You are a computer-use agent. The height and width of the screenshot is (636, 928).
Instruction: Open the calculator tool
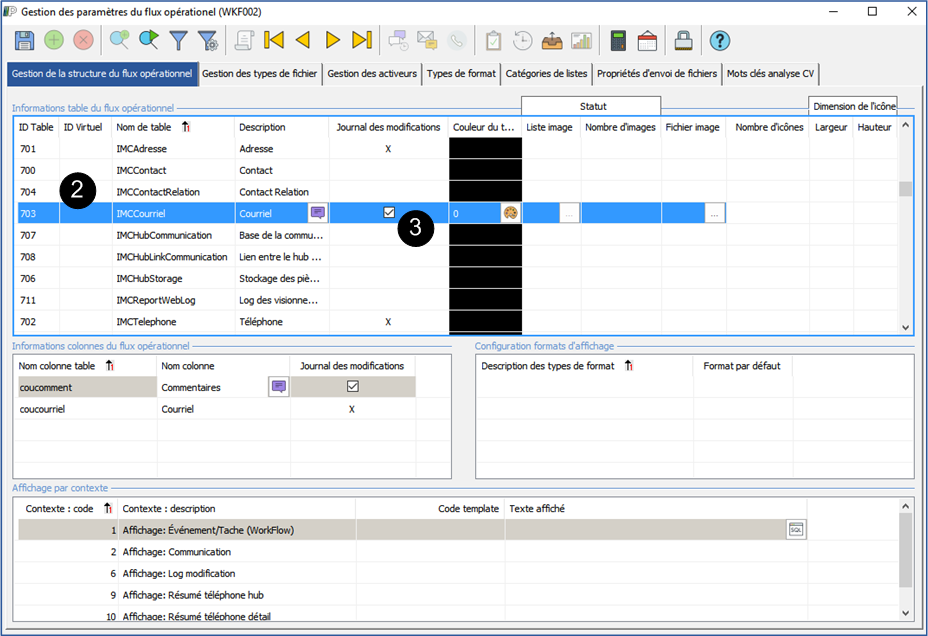coord(618,41)
